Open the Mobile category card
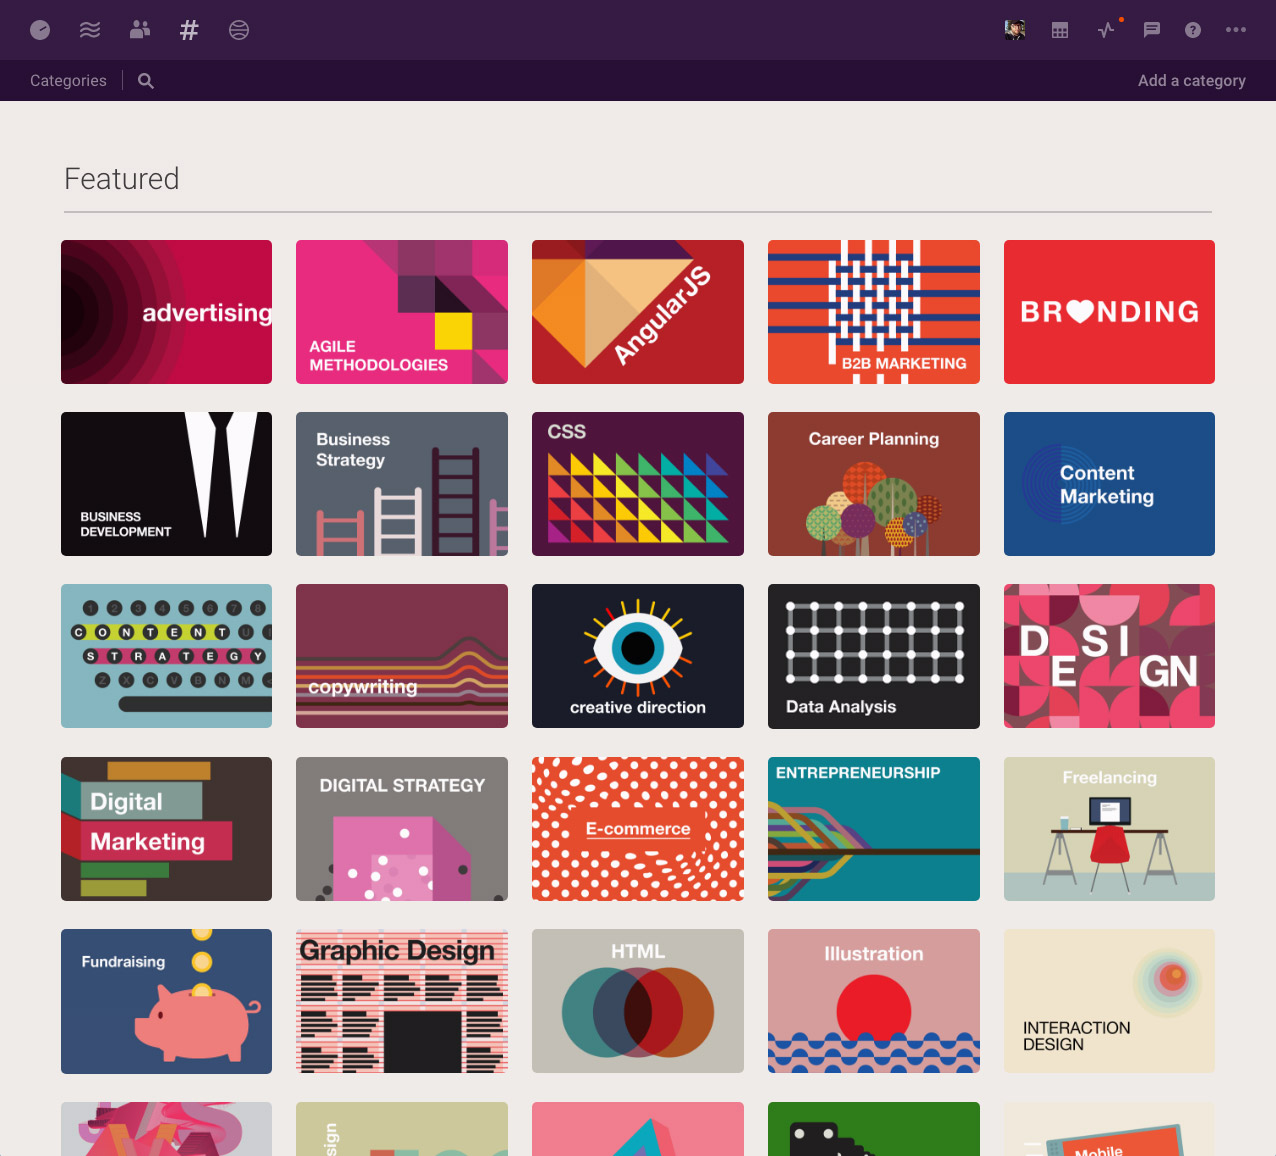Image resolution: width=1276 pixels, height=1156 pixels. point(1109,1129)
